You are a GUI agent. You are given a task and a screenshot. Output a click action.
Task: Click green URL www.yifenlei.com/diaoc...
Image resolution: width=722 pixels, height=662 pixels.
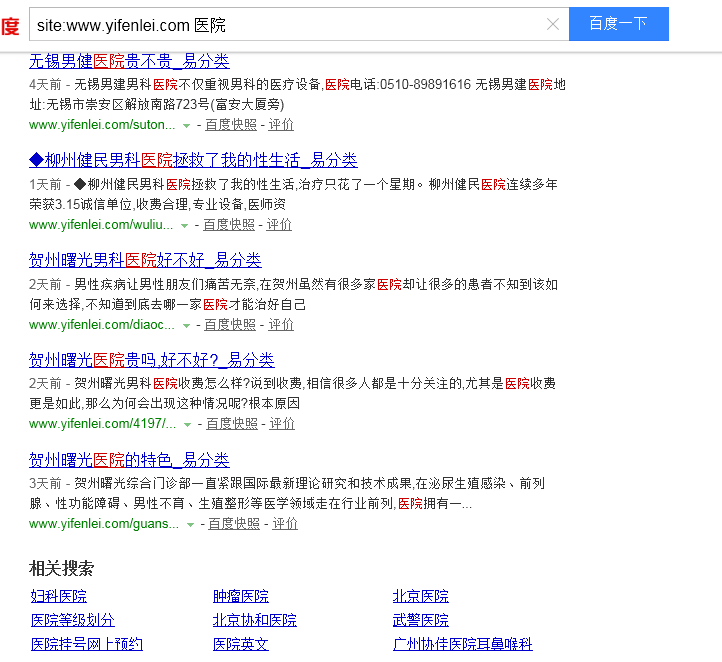tap(102, 325)
